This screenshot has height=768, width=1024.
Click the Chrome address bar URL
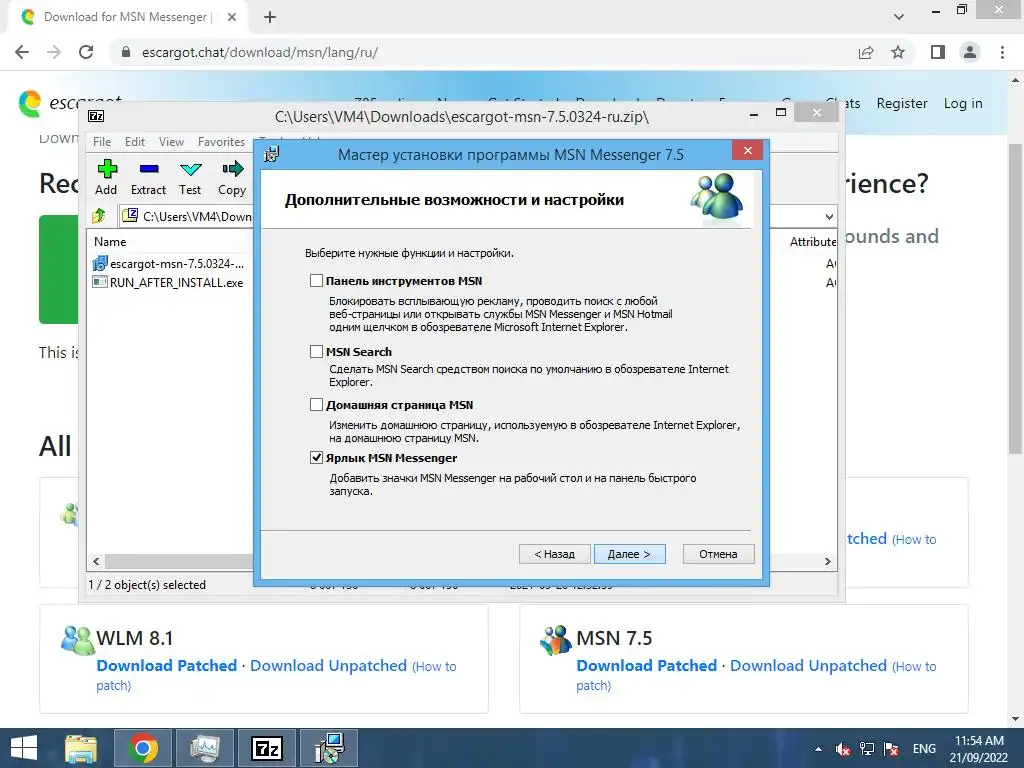click(x=260, y=52)
